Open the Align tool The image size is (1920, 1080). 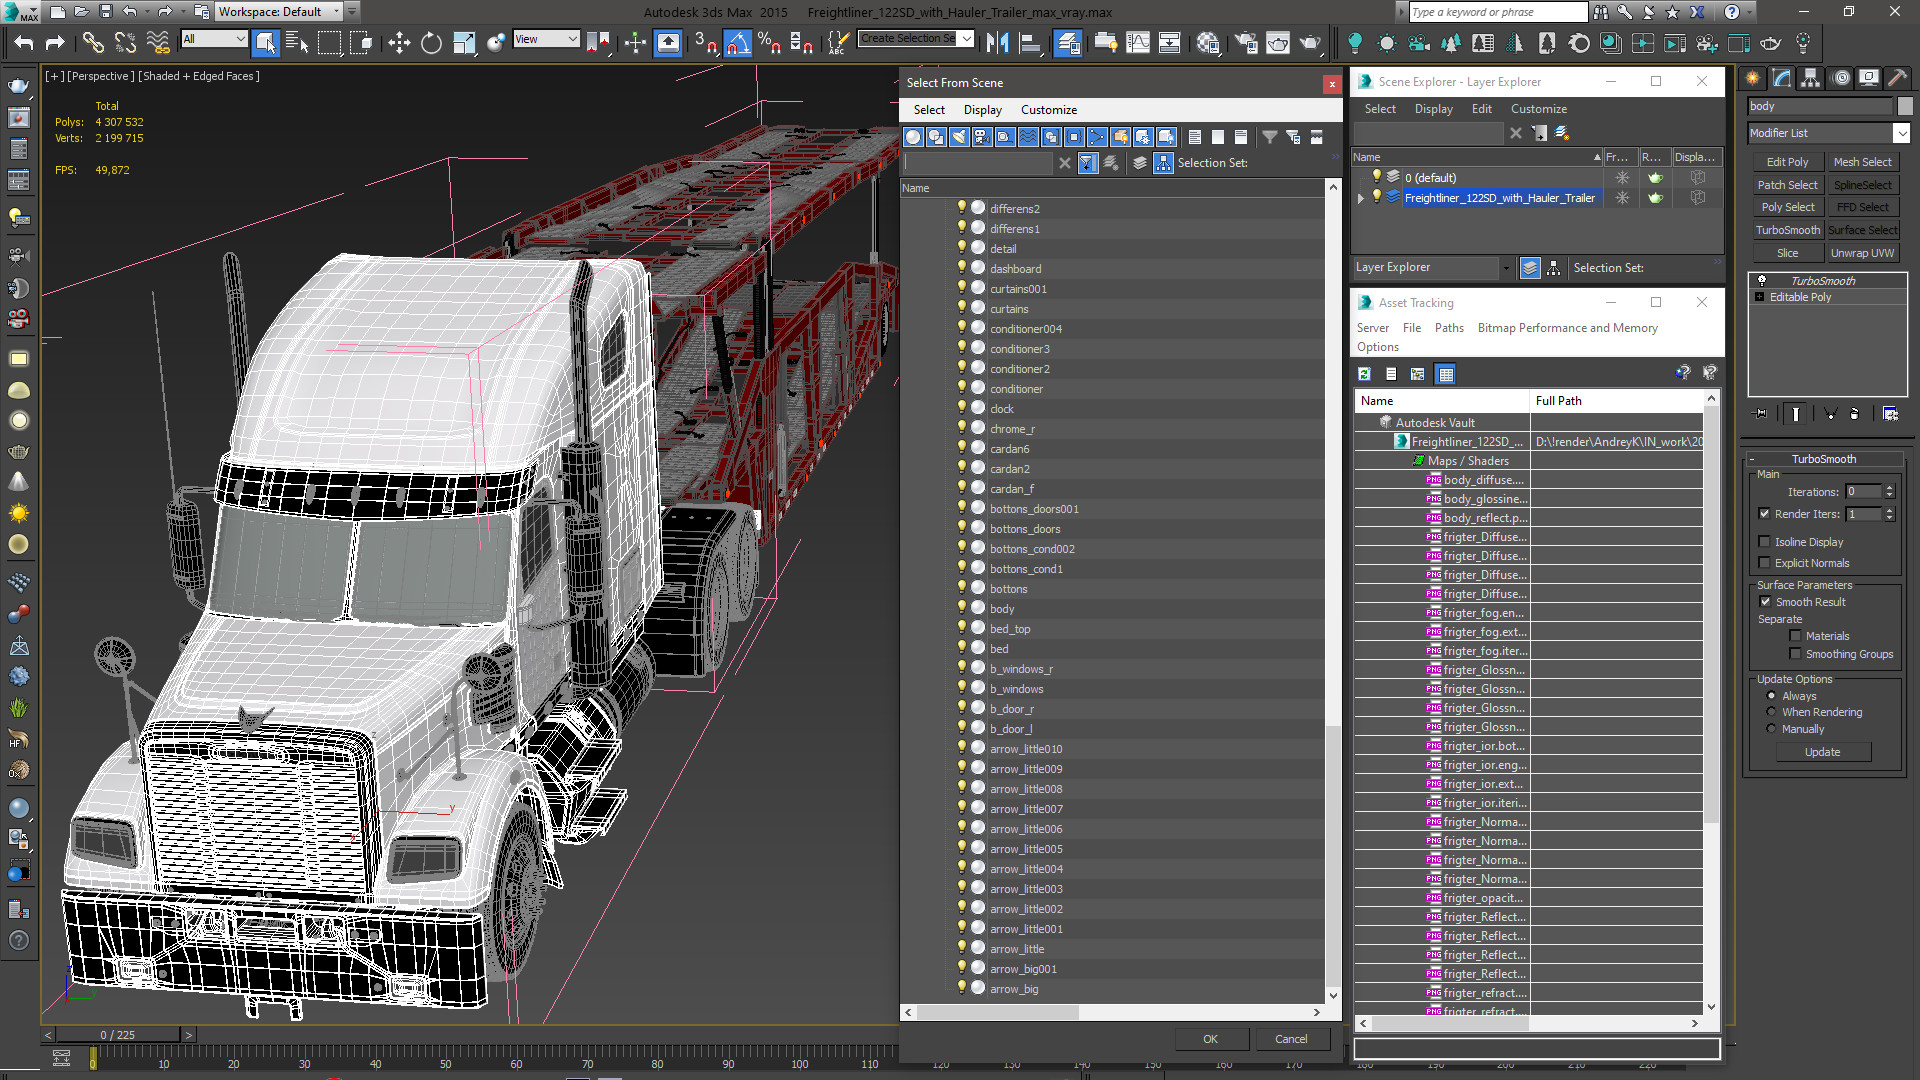[1029, 42]
